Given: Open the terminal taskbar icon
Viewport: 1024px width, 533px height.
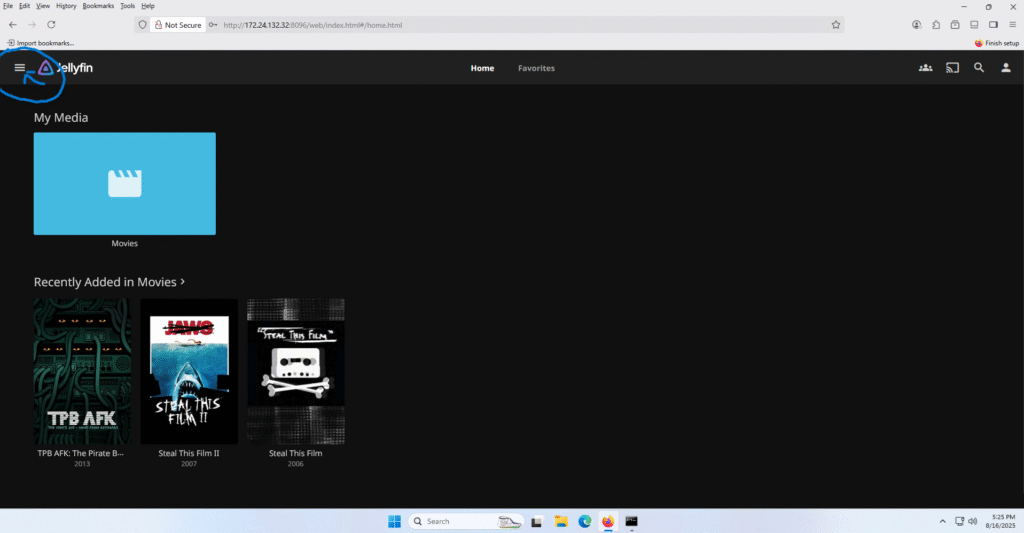Looking at the screenshot, I should click(x=632, y=521).
